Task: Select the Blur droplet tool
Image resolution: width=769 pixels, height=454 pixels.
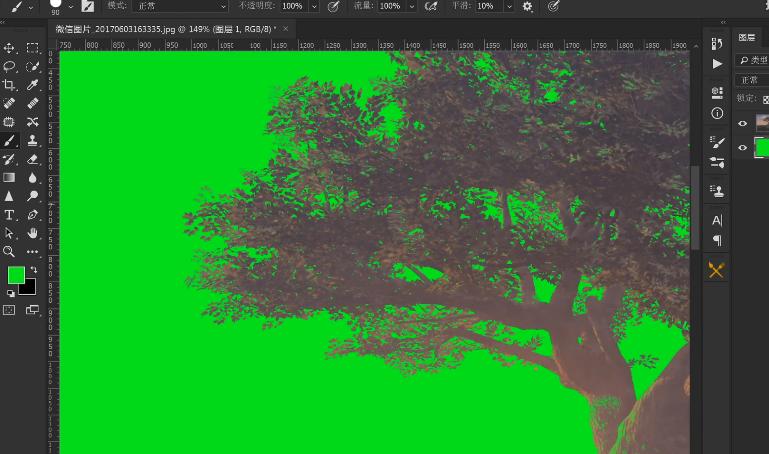Action: coord(32,177)
